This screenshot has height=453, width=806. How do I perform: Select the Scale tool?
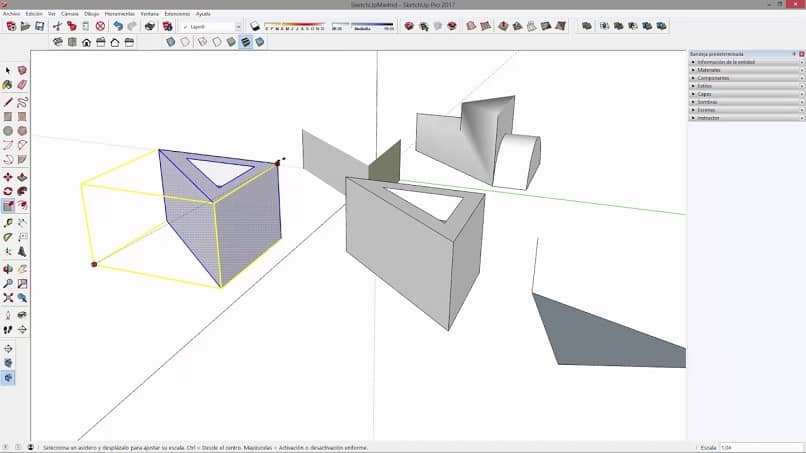[x=8, y=206]
